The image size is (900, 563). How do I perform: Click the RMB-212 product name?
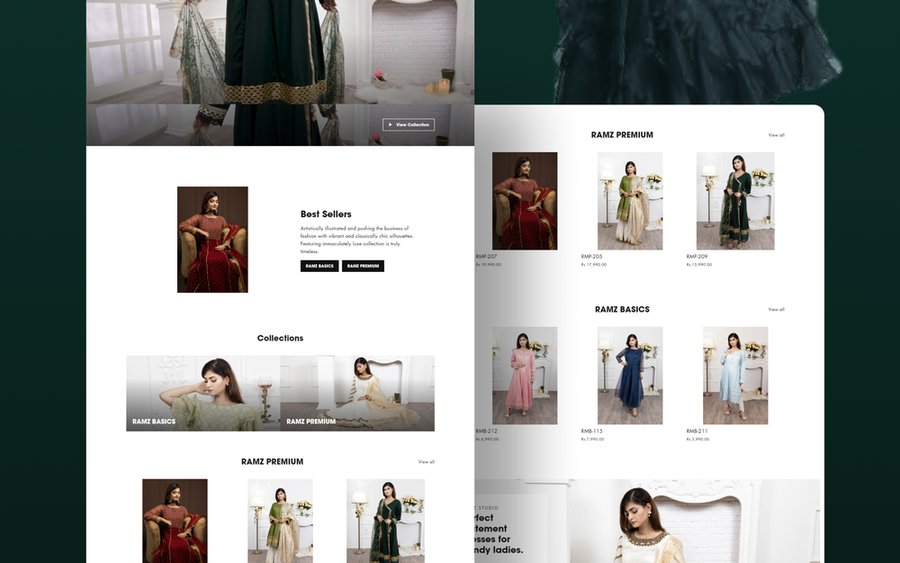coord(486,431)
